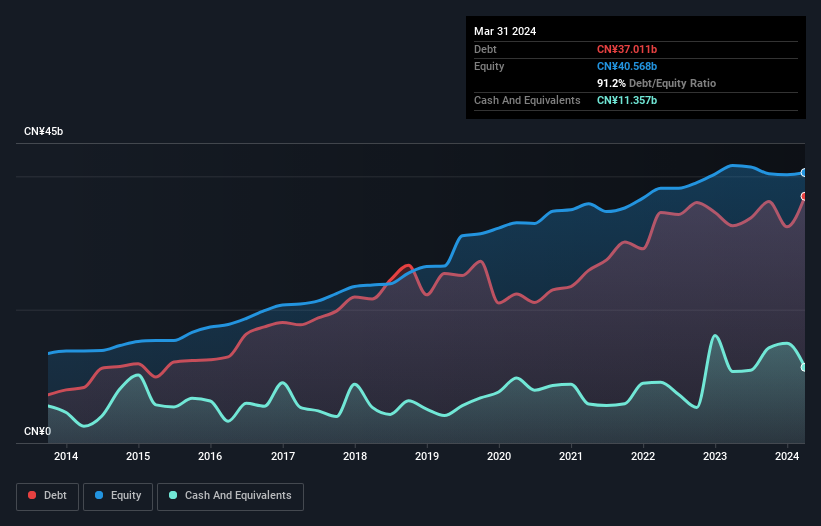The height and width of the screenshot is (526, 821).
Task: Click the CN¥11.357b cash value
Action: [627, 100]
